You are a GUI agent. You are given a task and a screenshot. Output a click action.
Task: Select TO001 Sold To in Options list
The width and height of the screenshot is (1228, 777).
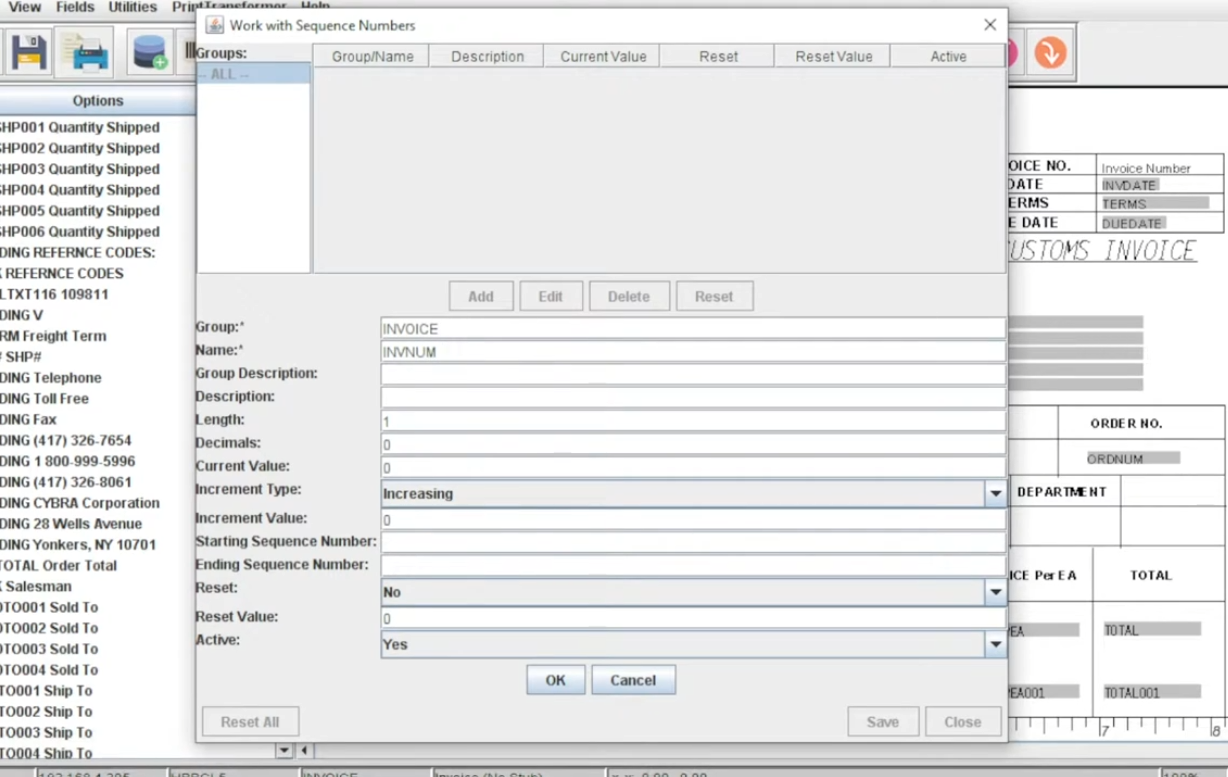click(x=49, y=608)
